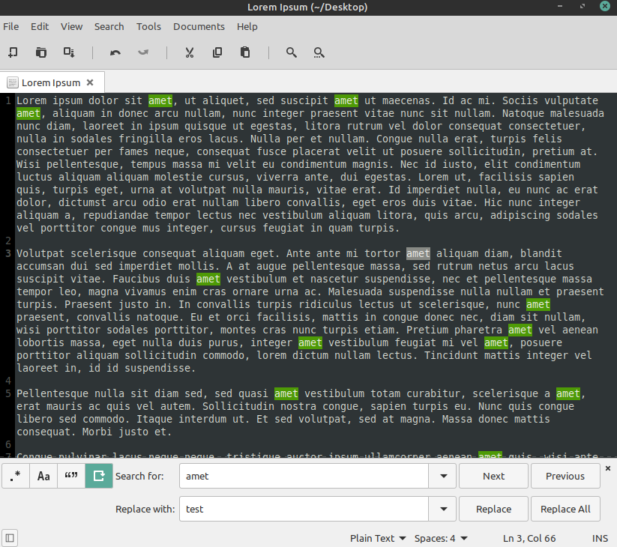
Task: Open the Documents menu
Action: [199, 27]
